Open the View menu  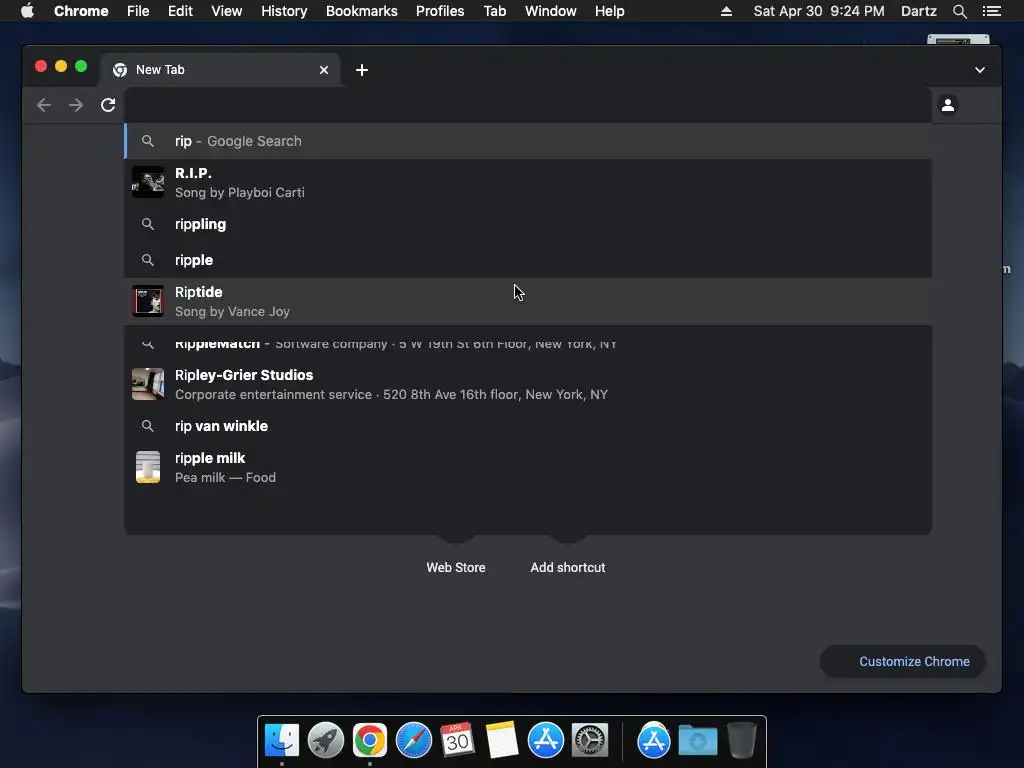(x=227, y=11)
